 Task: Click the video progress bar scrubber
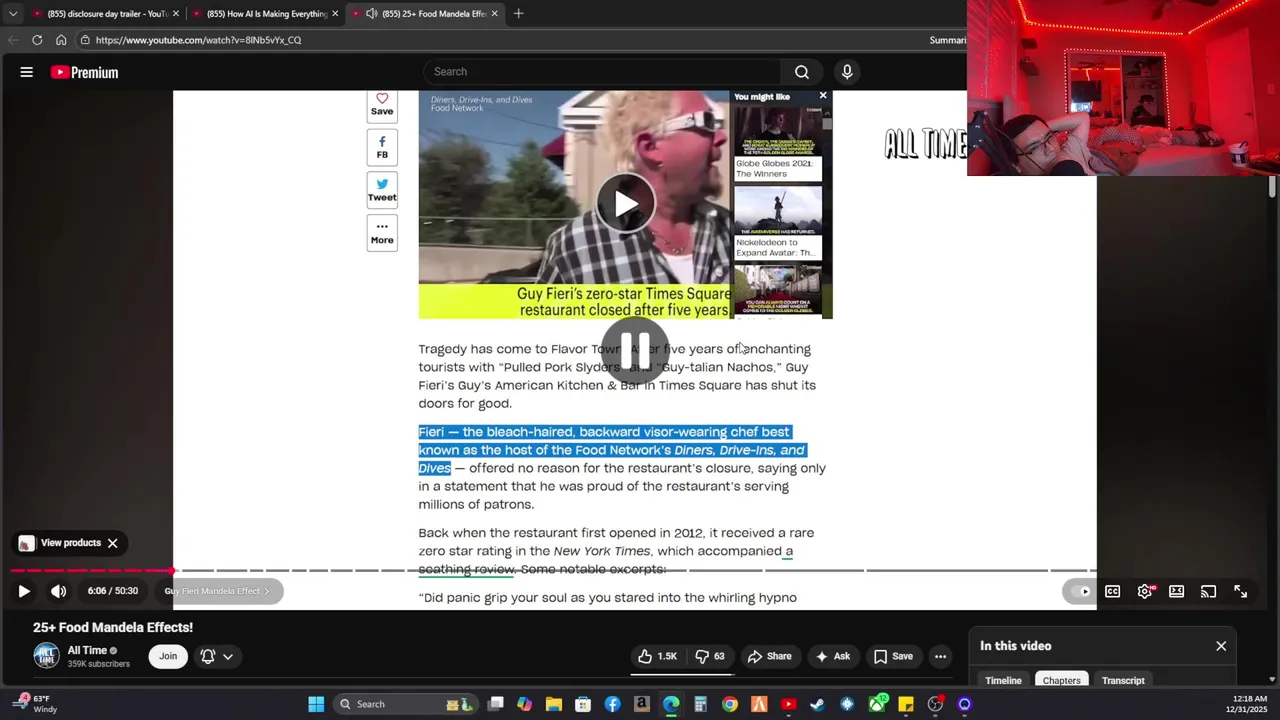click(172, 571)
